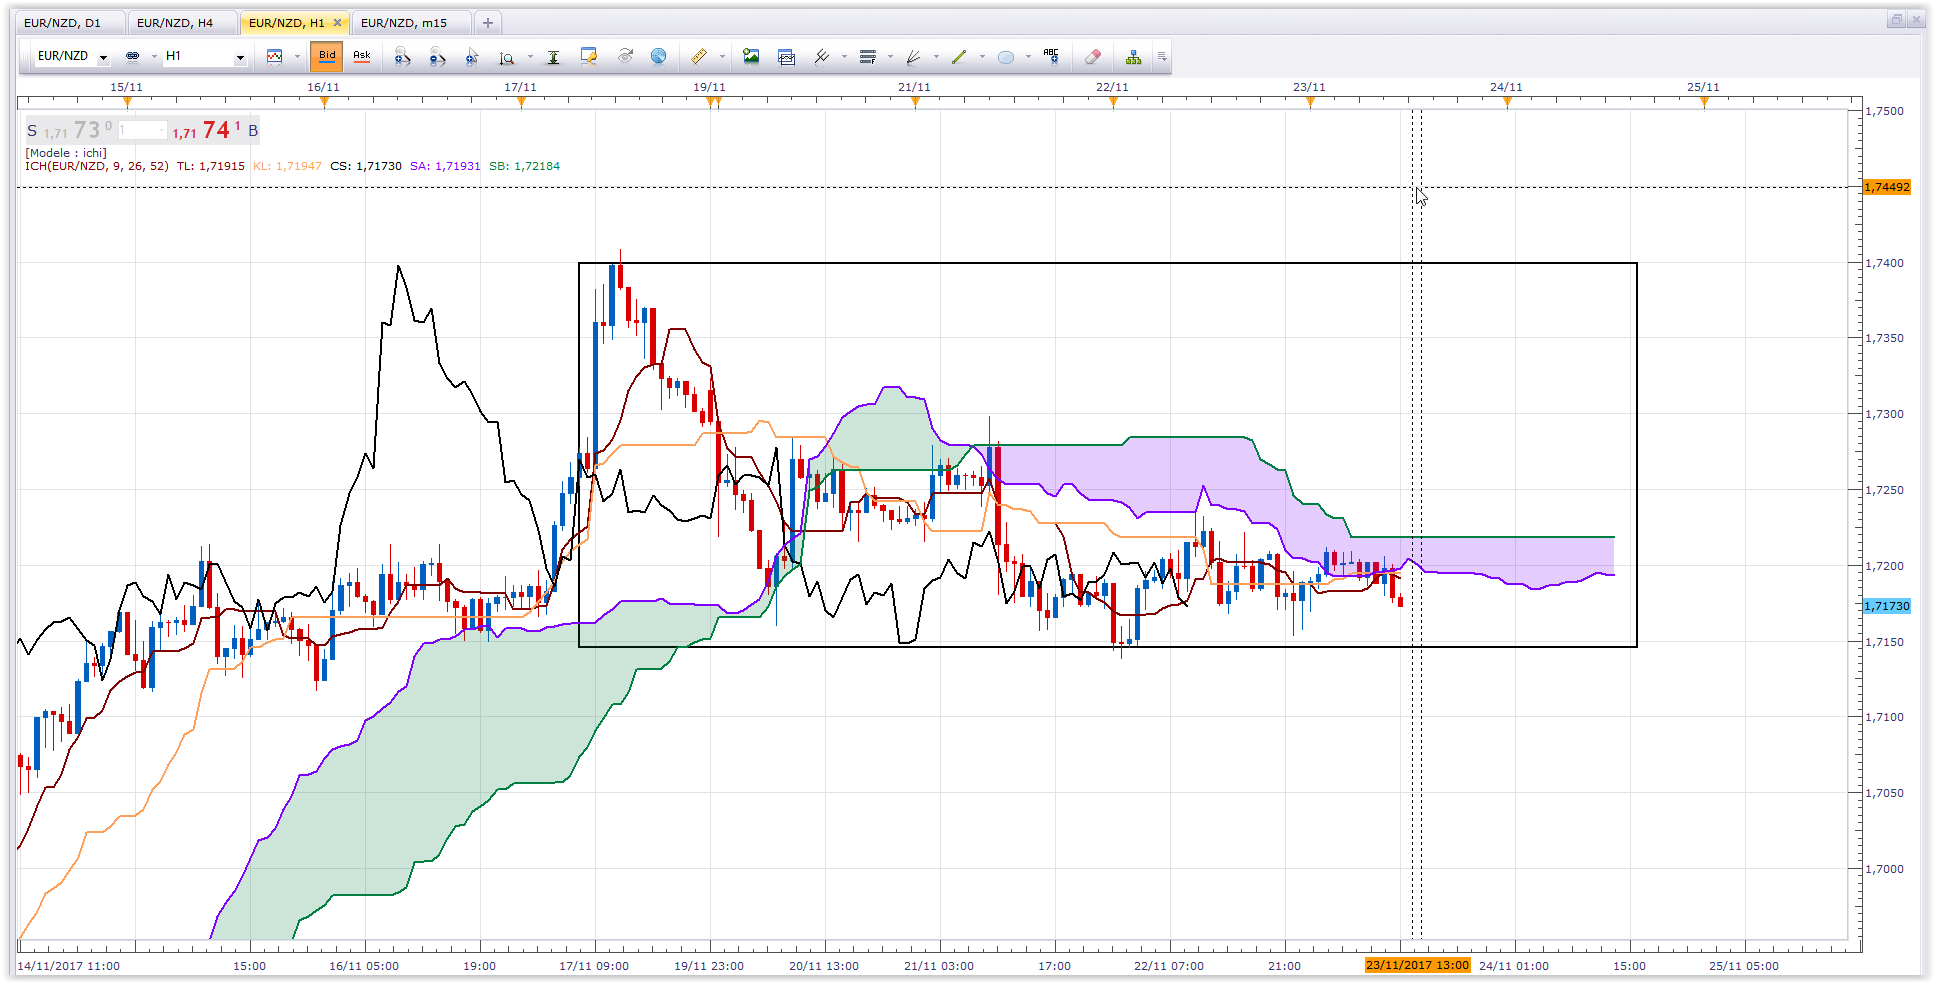The width and height of the screenshot is (1935, 983).
Task: Click the vertical zoom magnifier icon
Action: (507, 57)
